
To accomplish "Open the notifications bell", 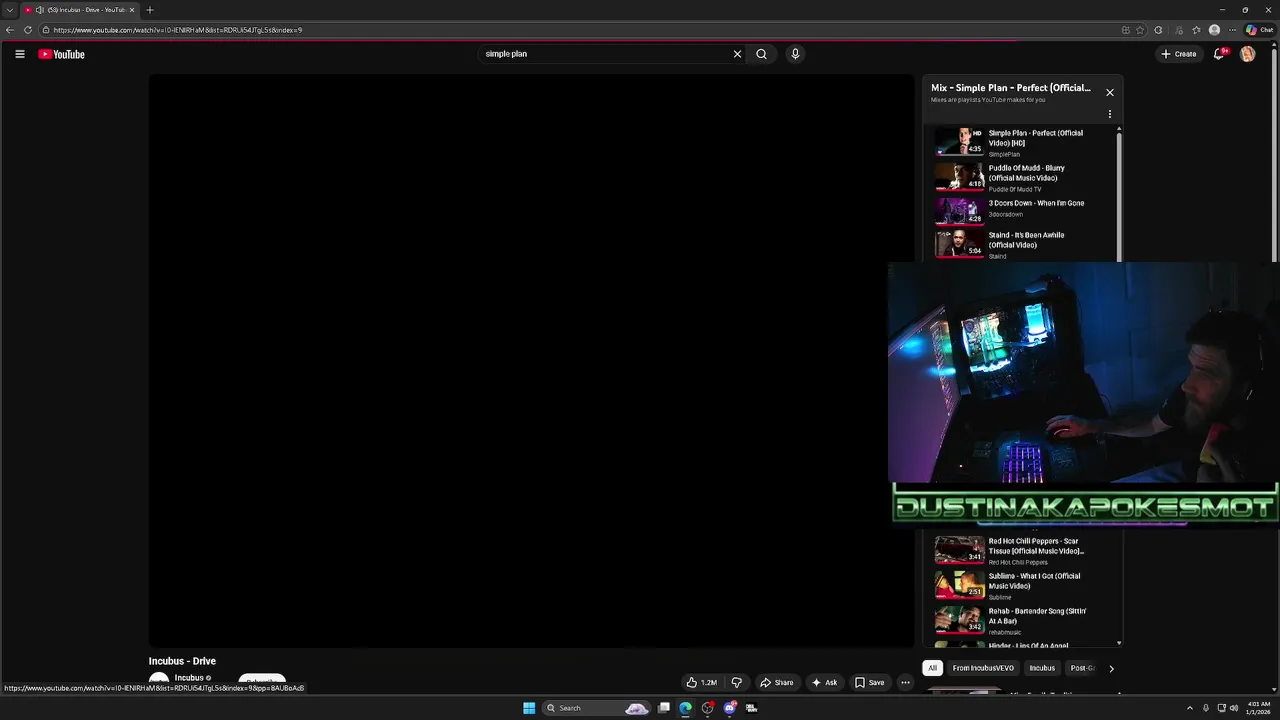I will coord(1218,54).
